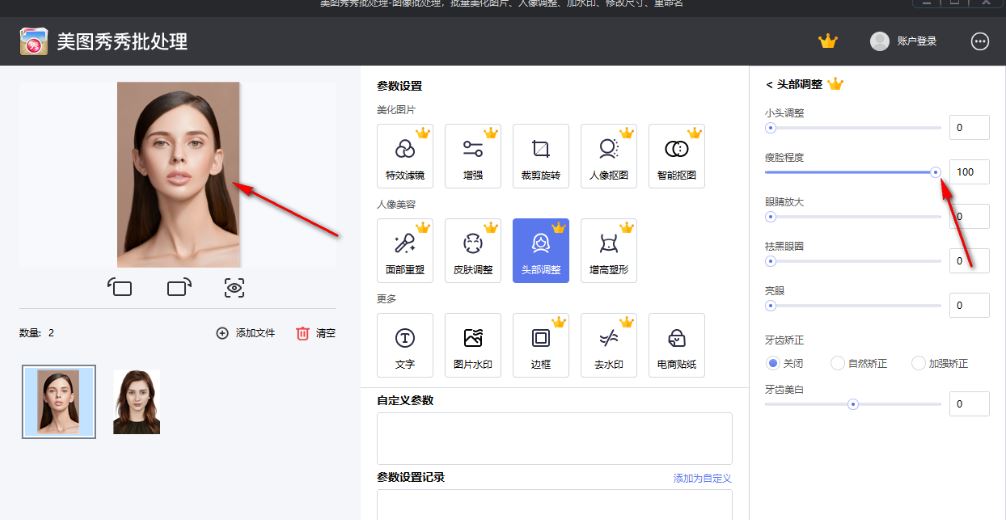Screen dimensions: 1006x520
Task: Select the 面部重塑 face reshape tool
Action: (405, 250)
